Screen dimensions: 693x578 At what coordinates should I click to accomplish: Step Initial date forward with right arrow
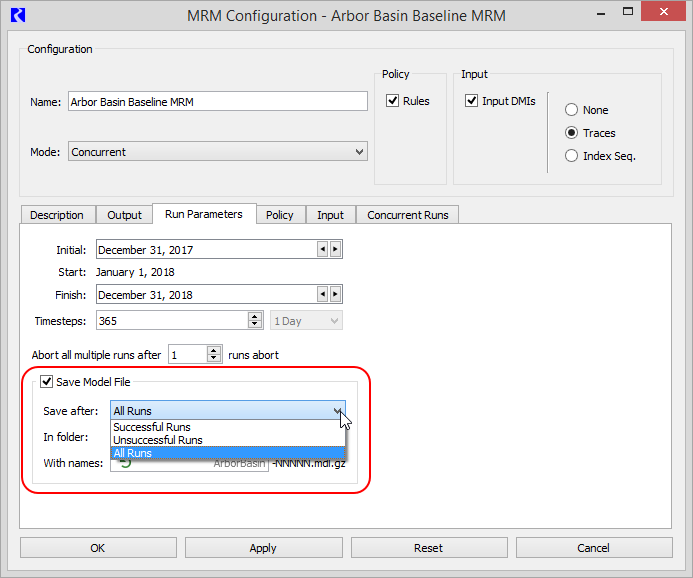(336, 250)
